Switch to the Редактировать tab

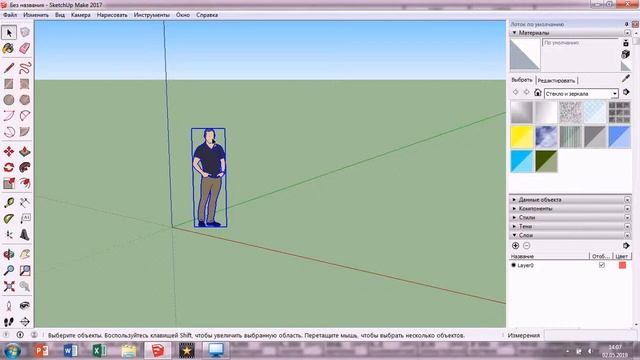(x=556, y=80)
